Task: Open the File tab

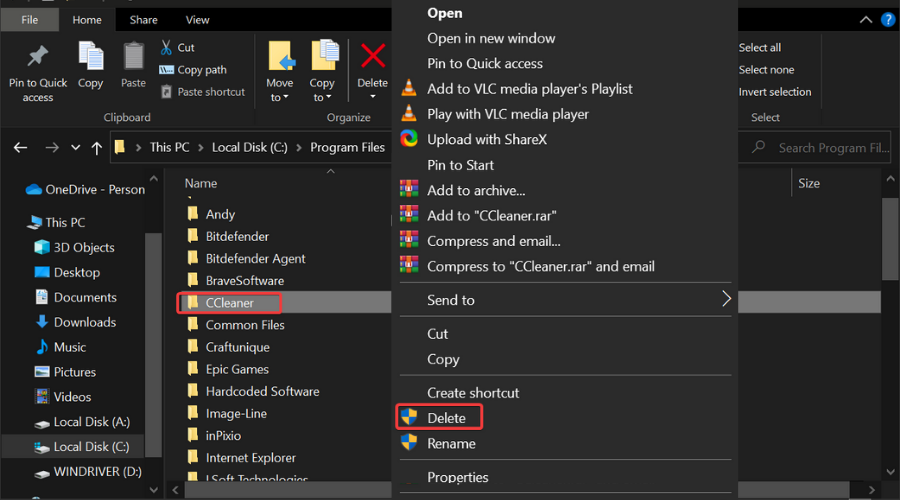Action: pyautogui.click(x=30, y=20)
